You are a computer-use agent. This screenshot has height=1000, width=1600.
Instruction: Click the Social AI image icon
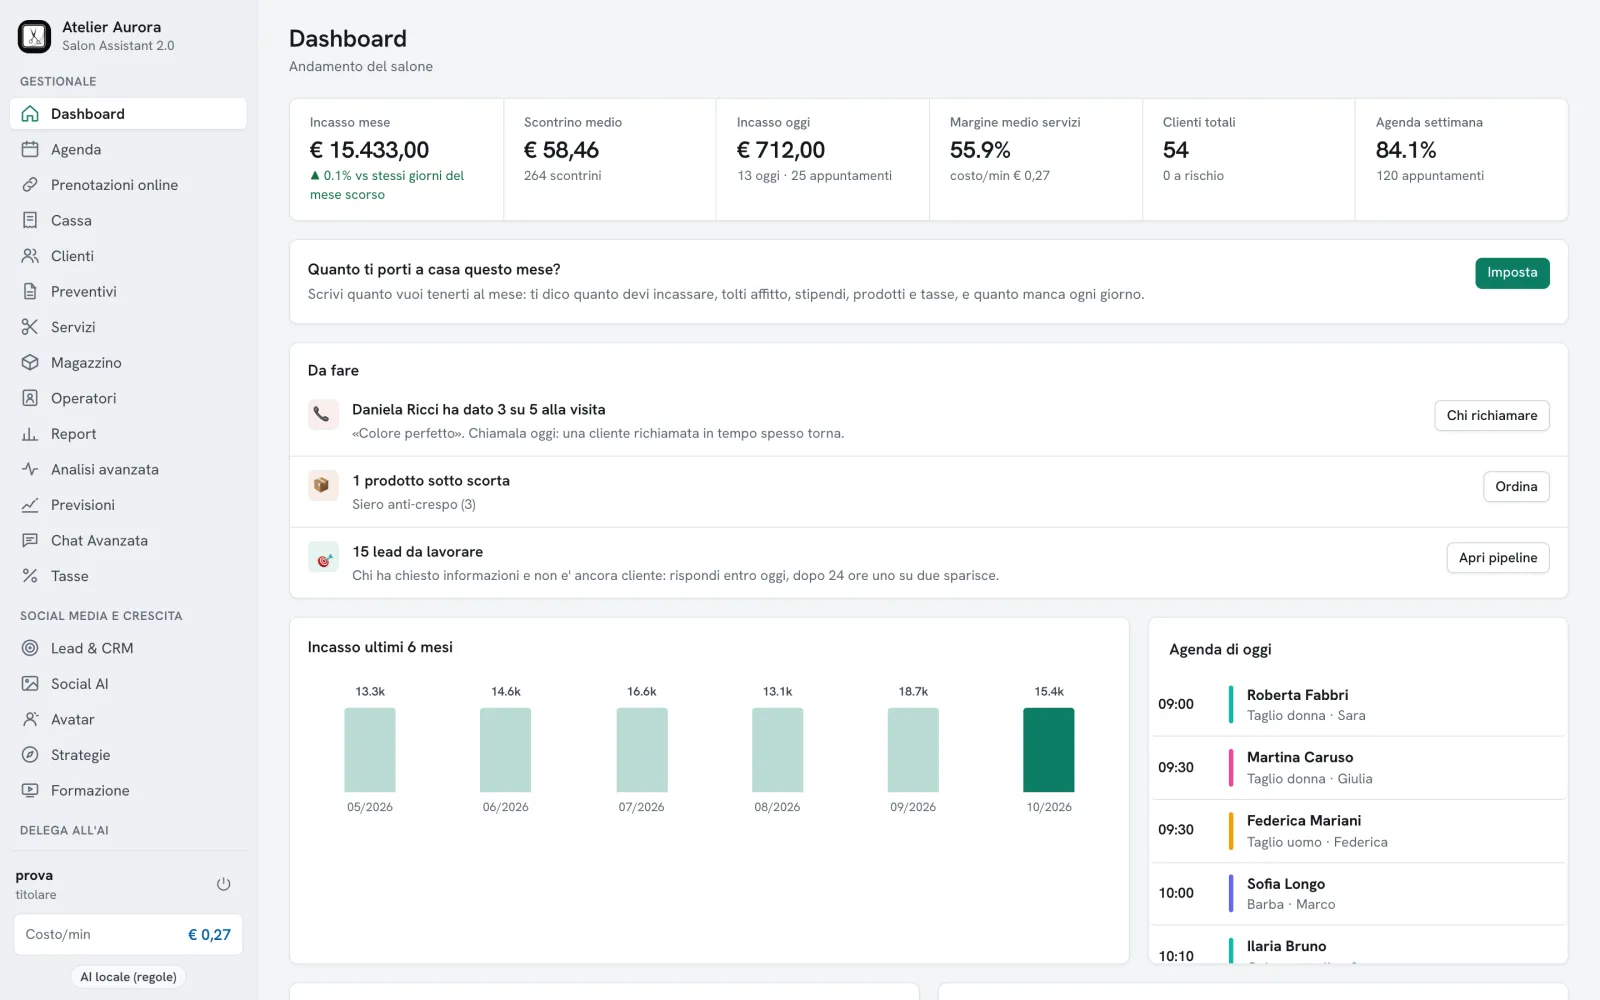[x=30, y=684]
